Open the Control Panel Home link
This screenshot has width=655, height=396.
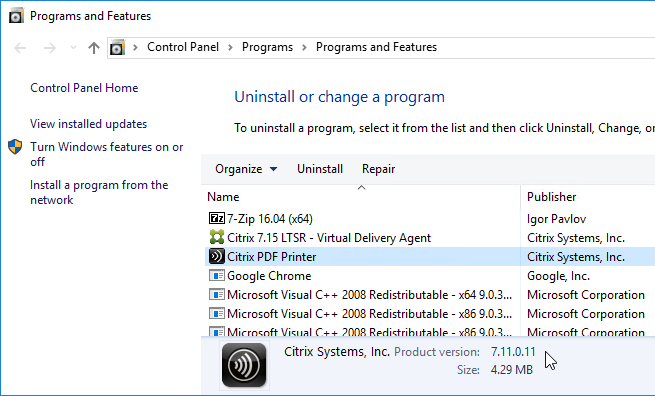point(84,88)
